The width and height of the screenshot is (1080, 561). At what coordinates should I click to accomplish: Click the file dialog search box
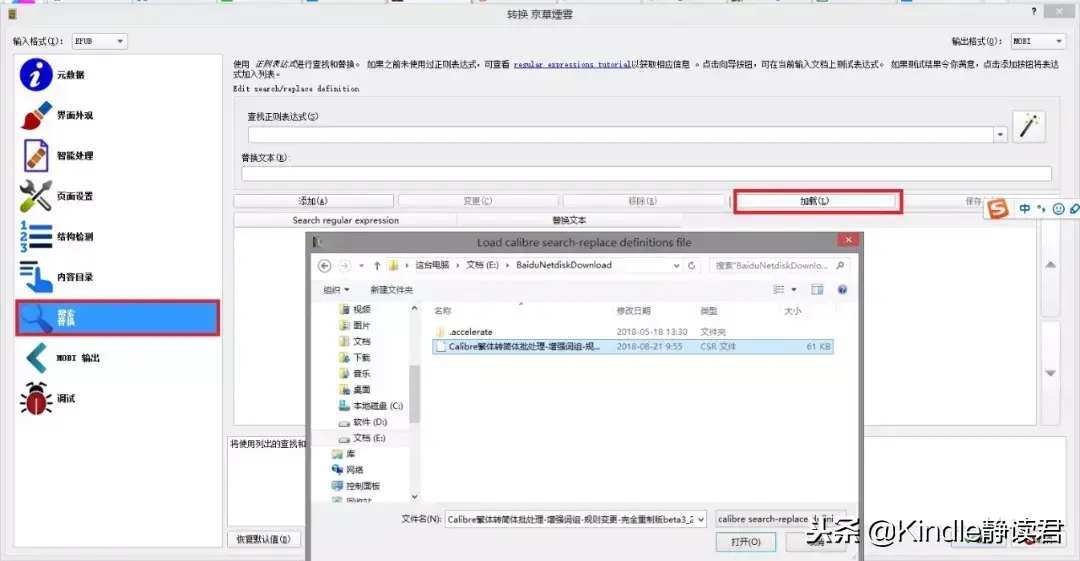(779, 265)
